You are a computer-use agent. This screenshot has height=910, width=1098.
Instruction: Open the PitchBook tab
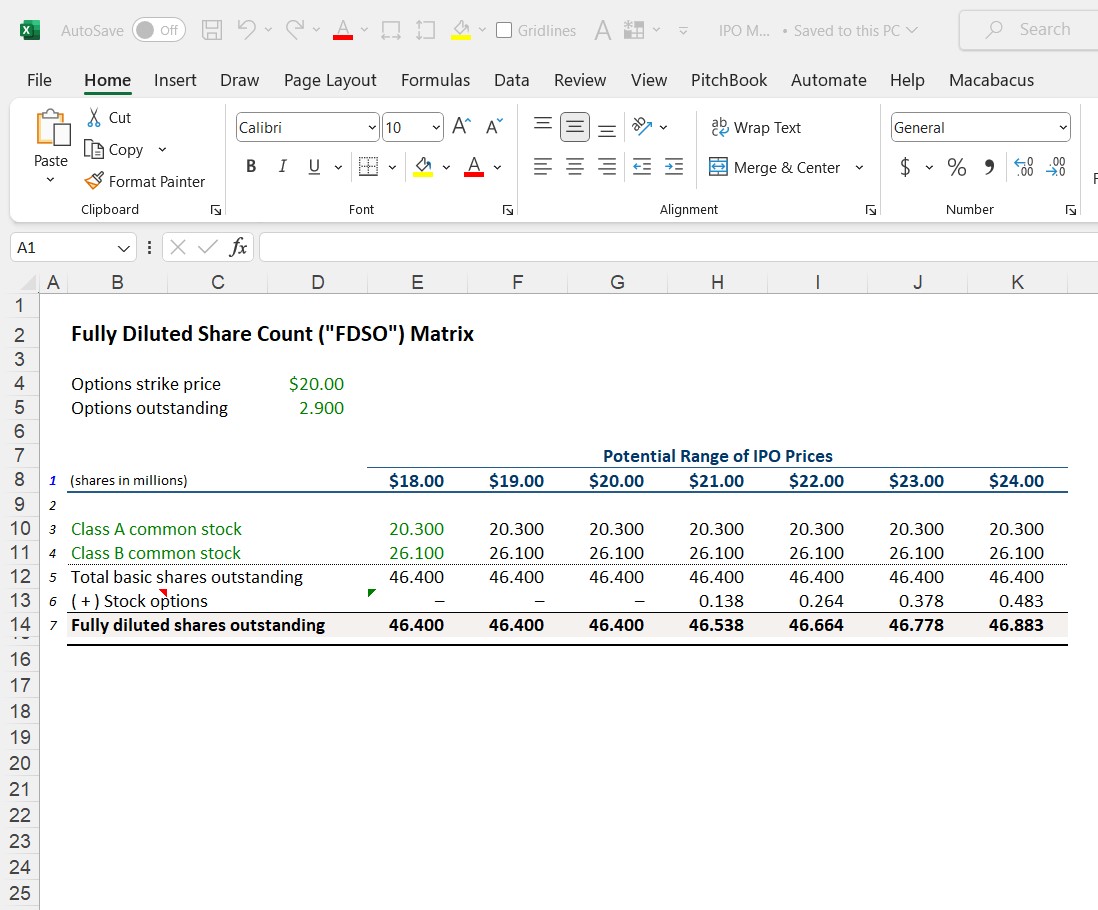point(729,80)
